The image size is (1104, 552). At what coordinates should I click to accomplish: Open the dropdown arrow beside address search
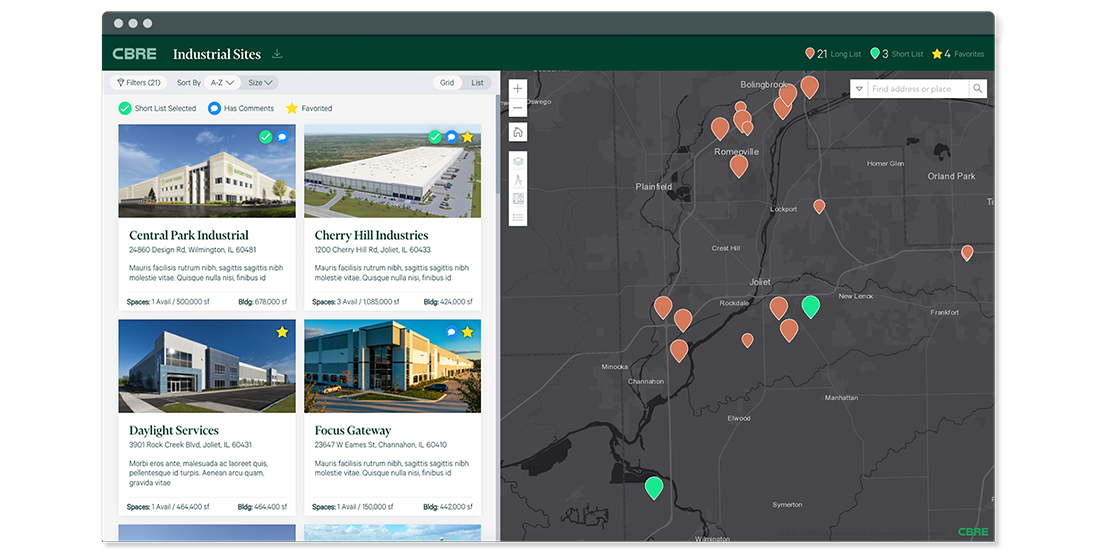pyautogui.click(x=858, y=89)
